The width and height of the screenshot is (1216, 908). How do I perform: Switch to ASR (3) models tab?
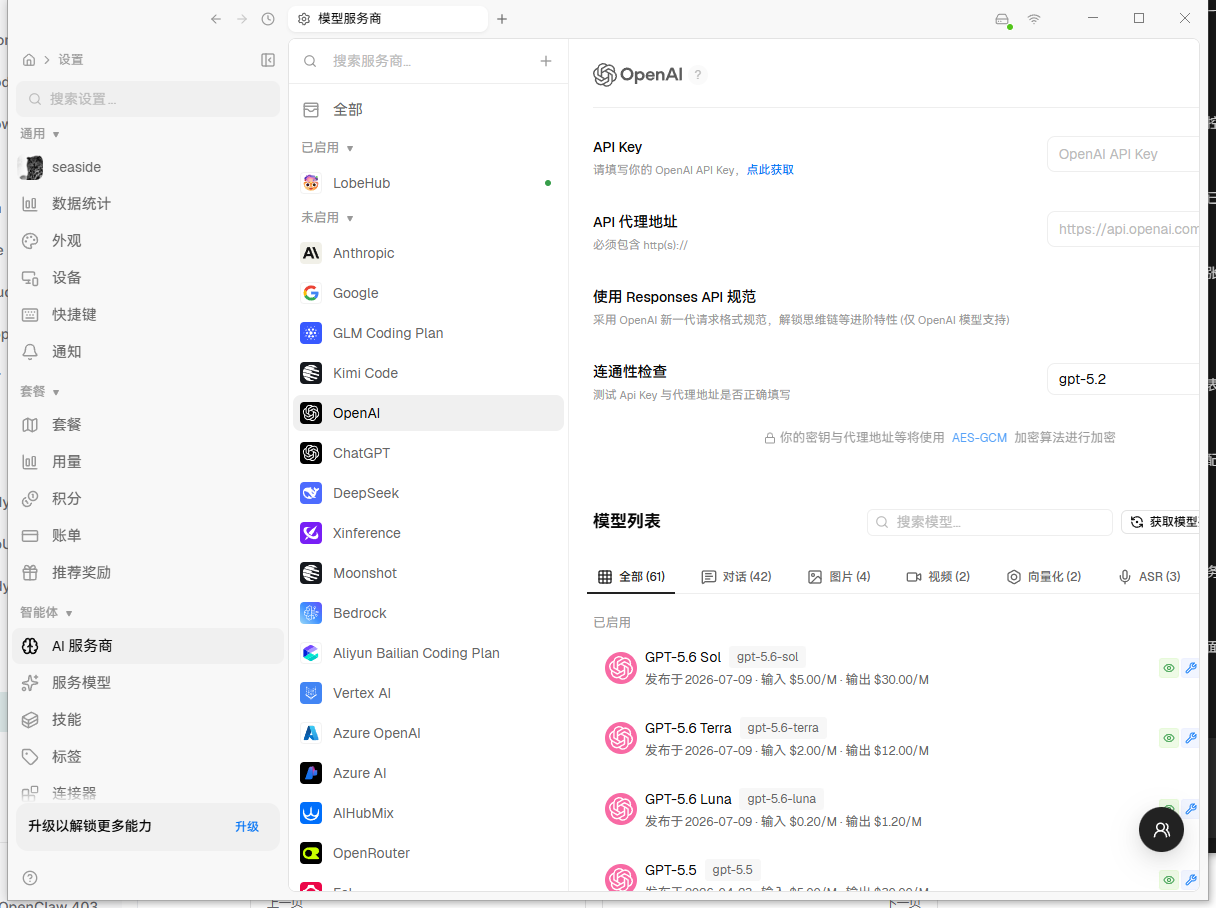(1149, 577)
